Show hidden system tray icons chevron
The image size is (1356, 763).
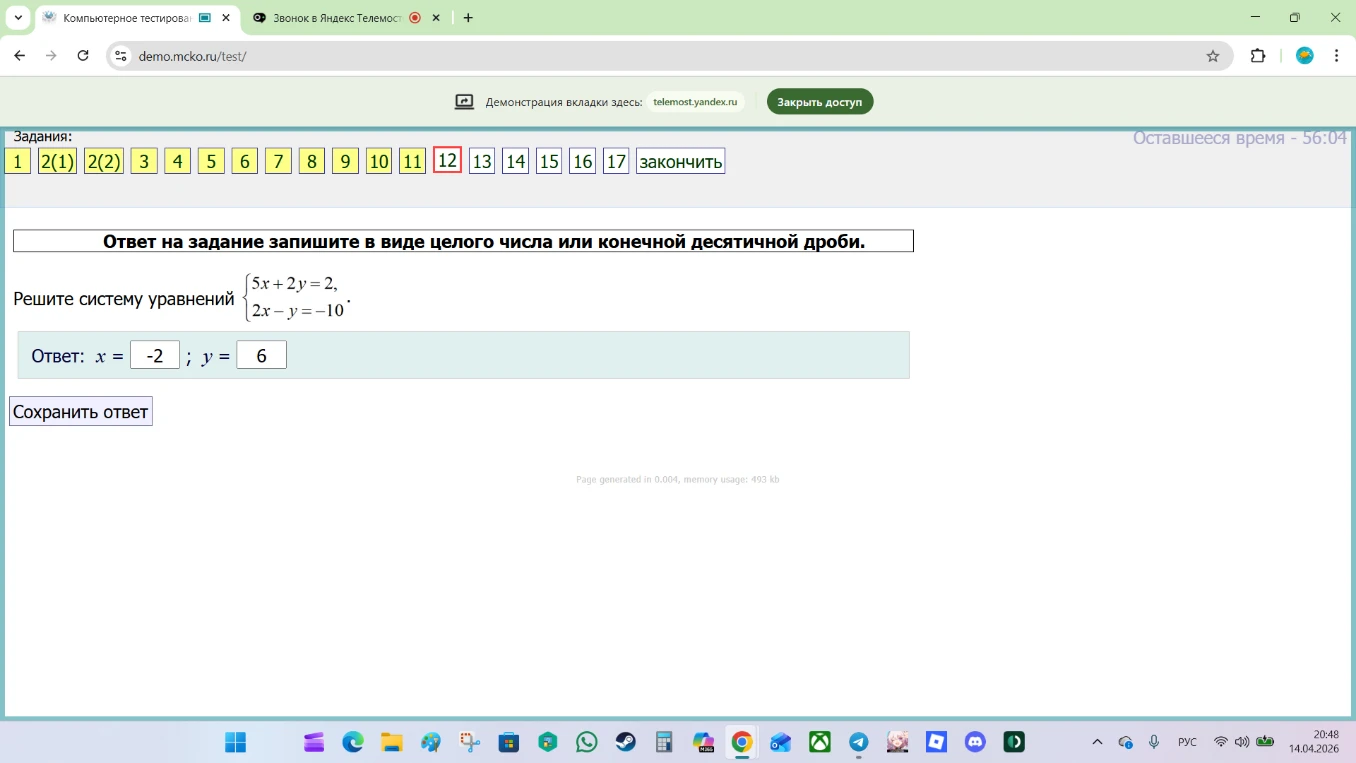(x=1097, y=742)
